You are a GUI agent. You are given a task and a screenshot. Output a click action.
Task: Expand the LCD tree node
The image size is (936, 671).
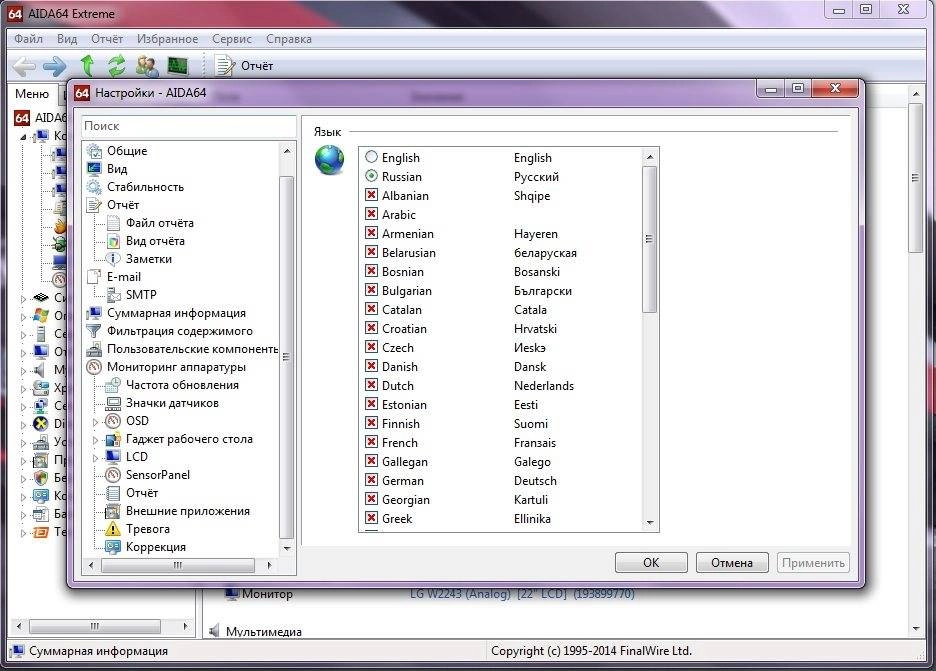pyautogui.click(x=95, y=458)
